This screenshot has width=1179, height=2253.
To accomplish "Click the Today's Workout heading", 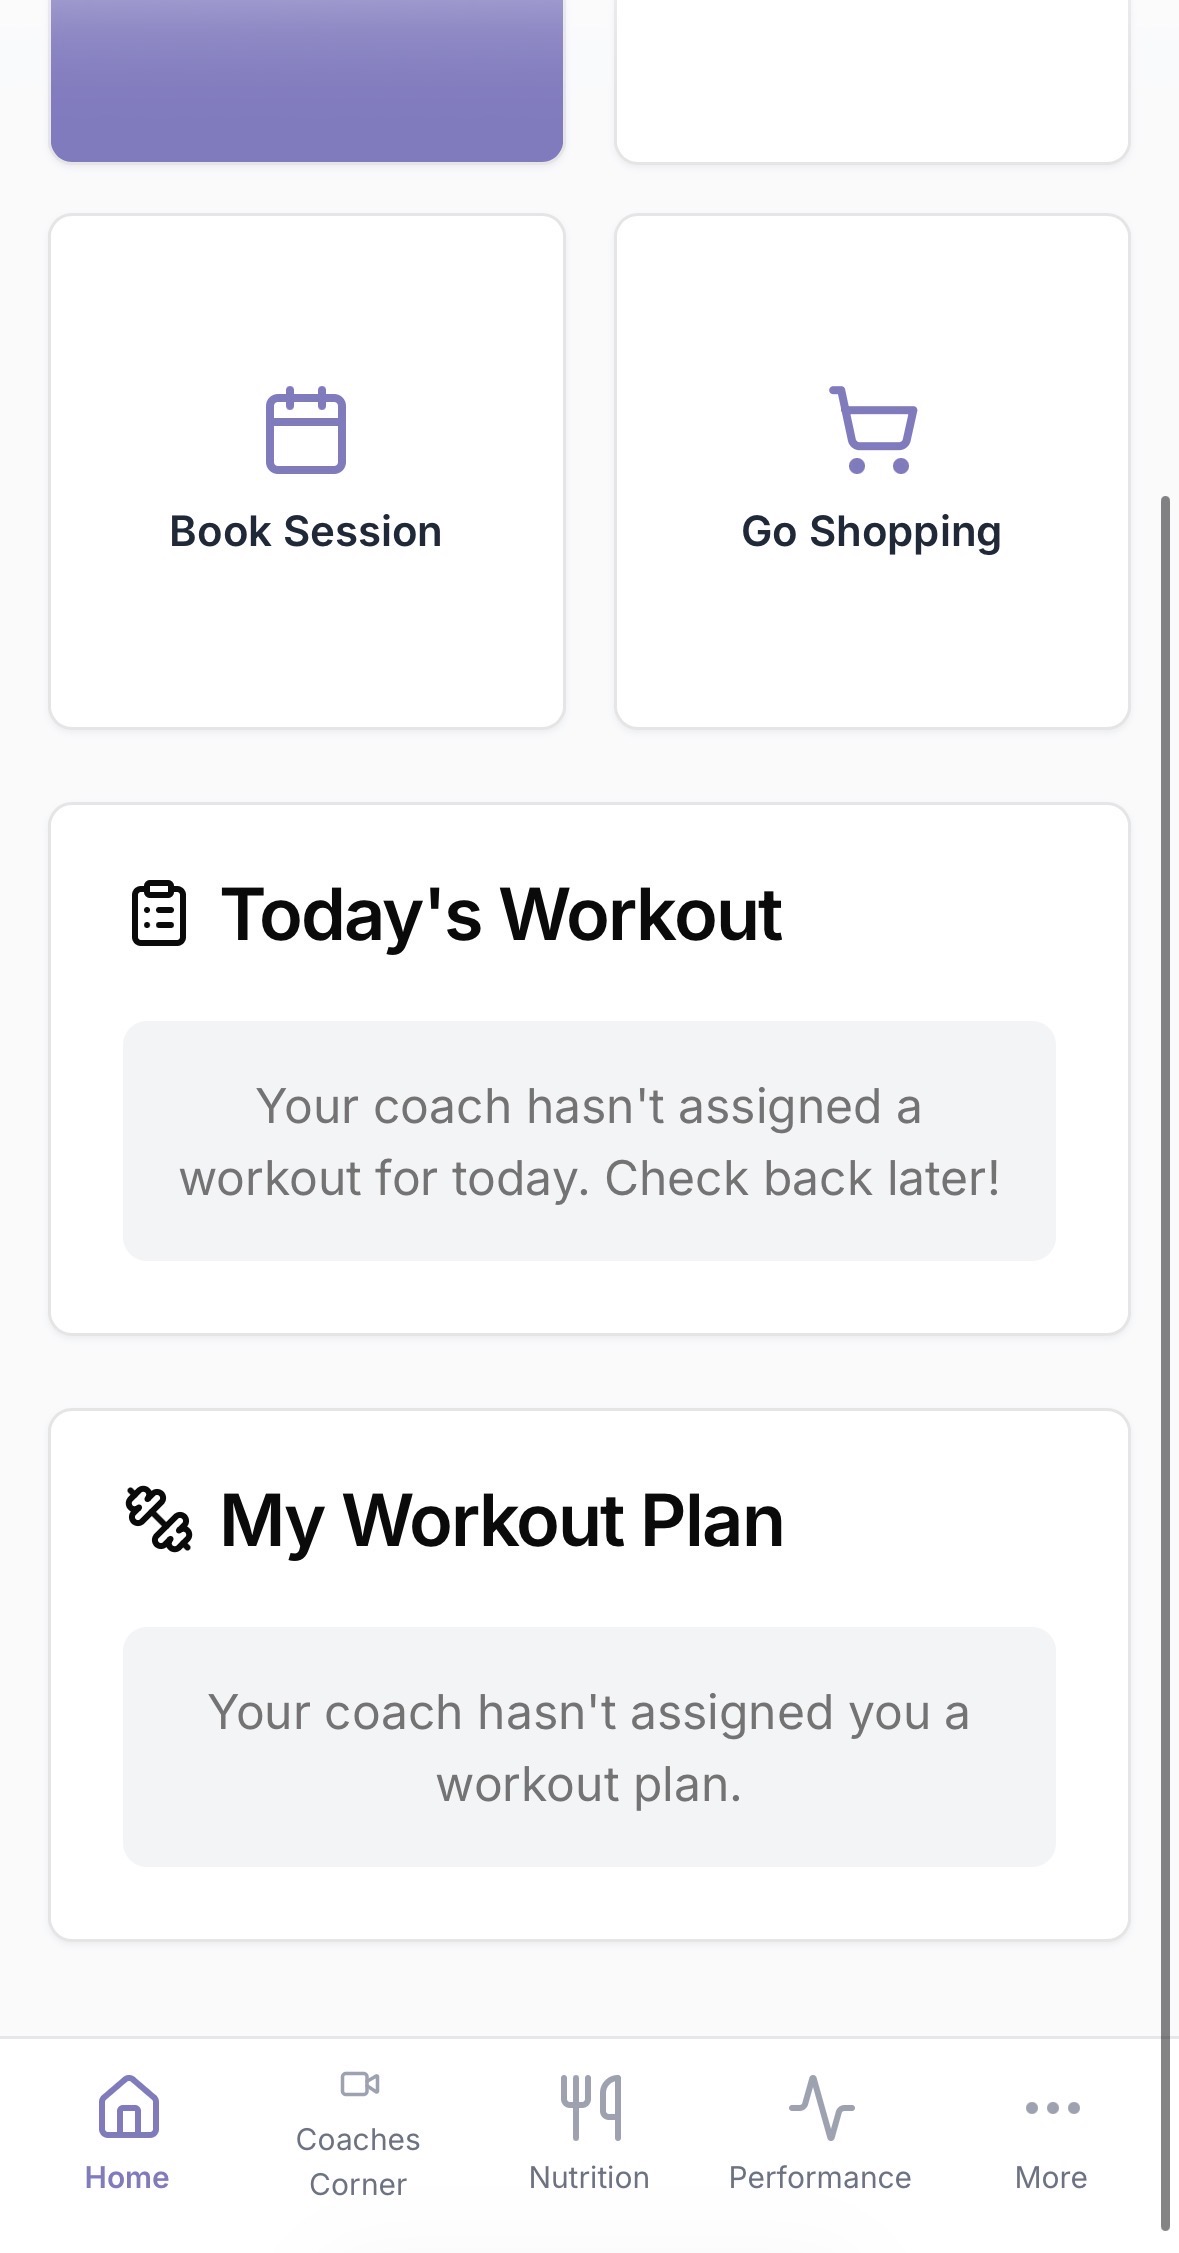I will 501,915.
